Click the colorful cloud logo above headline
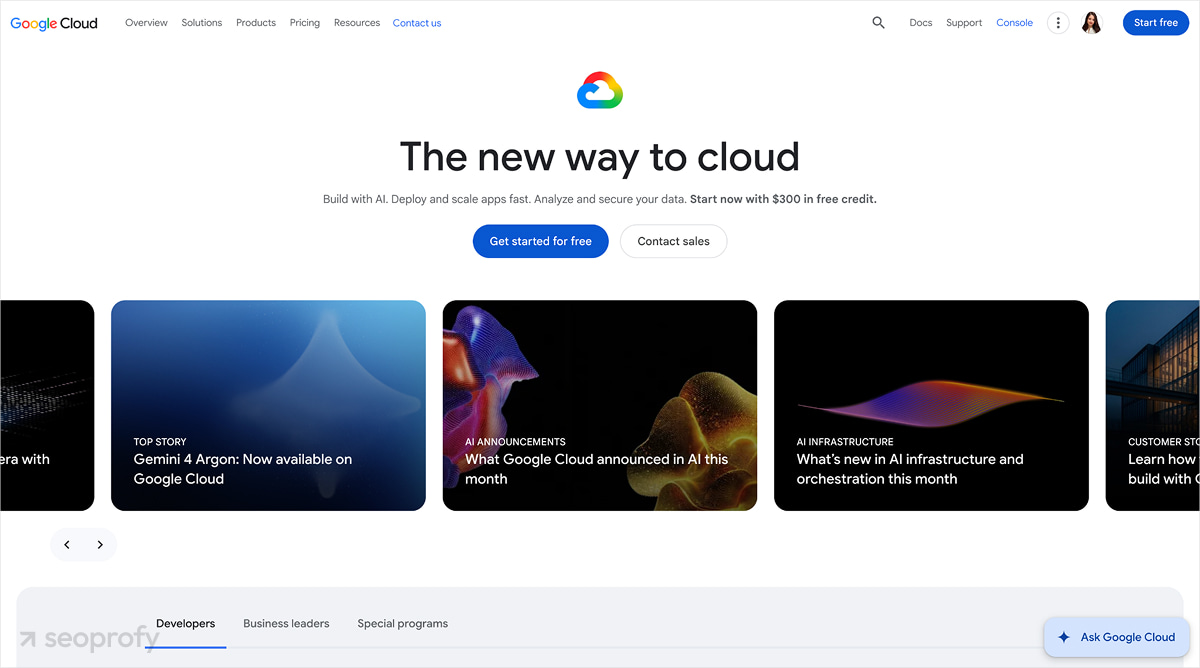This screenshot has height=668, width=1200. coord(600,90)
